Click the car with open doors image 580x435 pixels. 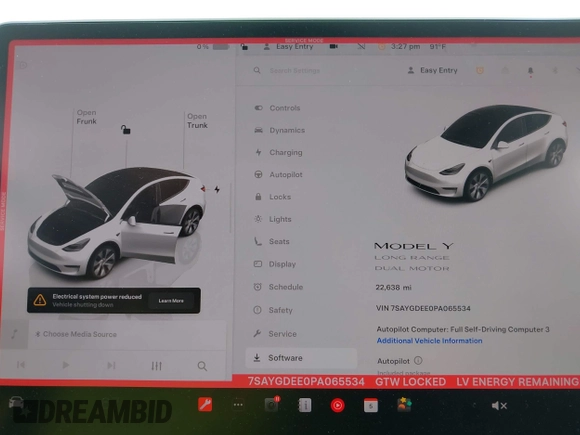pos(117,223)
